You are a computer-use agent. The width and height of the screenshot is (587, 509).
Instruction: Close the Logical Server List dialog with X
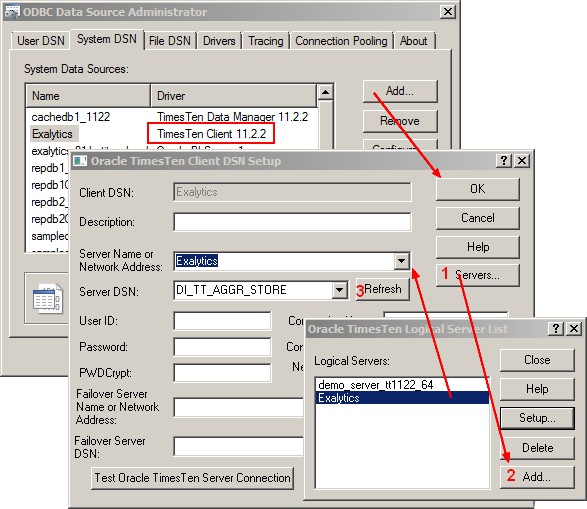(574, 329)
